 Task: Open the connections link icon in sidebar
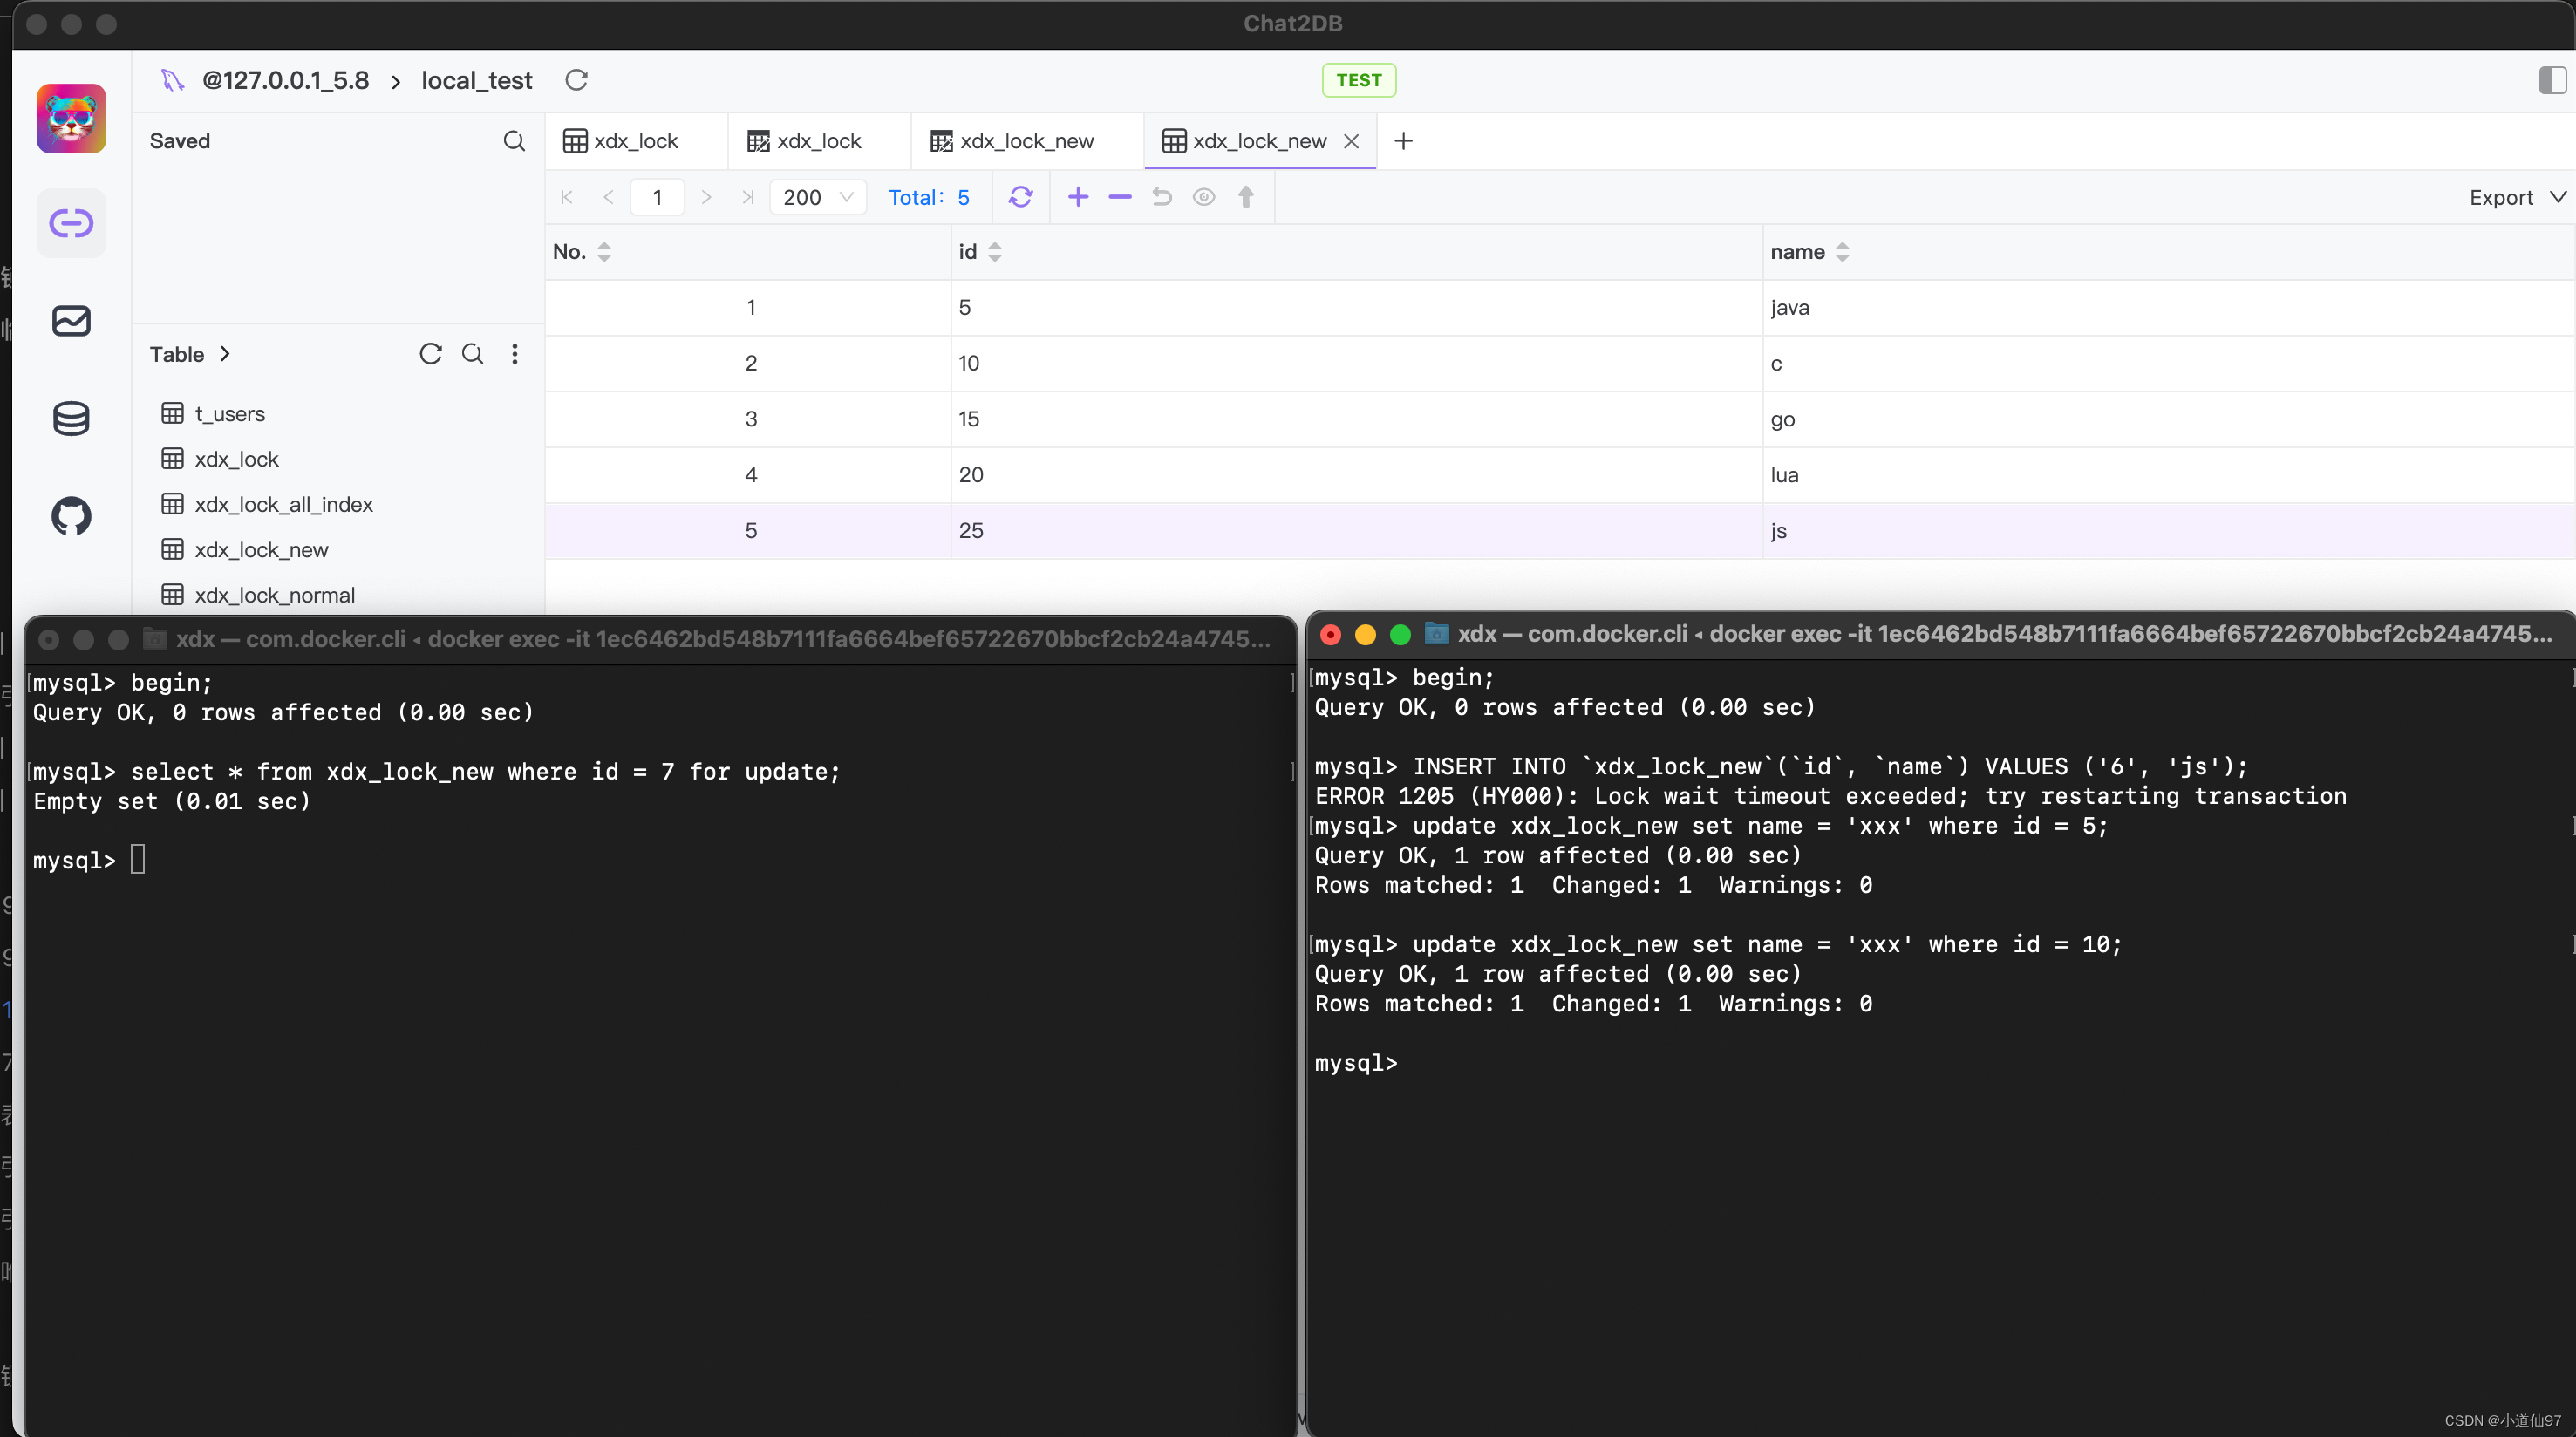pyautogui.click(x=71, y=223)
